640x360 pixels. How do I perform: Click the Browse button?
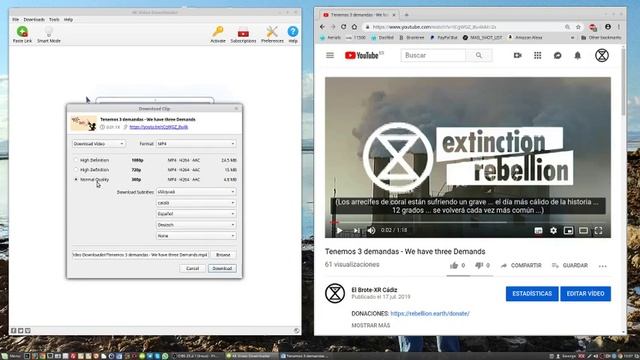(x=223, y=255)
